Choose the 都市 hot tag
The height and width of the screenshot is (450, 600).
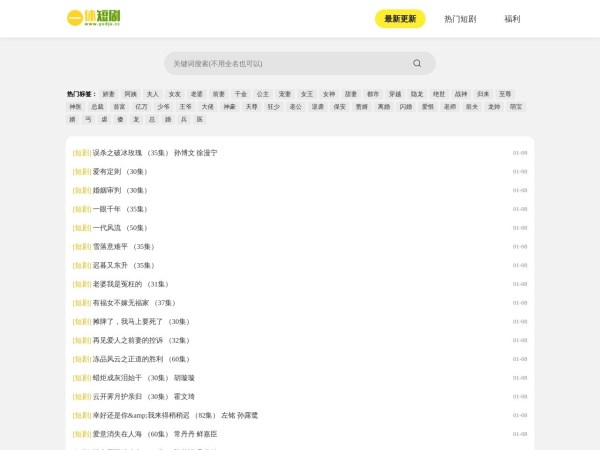[373, 93]
